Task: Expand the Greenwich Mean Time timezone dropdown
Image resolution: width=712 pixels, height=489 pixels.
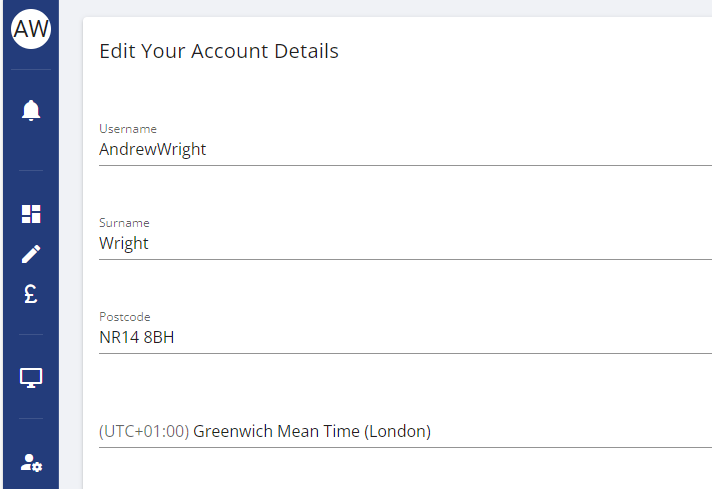Action: (405, 431)
